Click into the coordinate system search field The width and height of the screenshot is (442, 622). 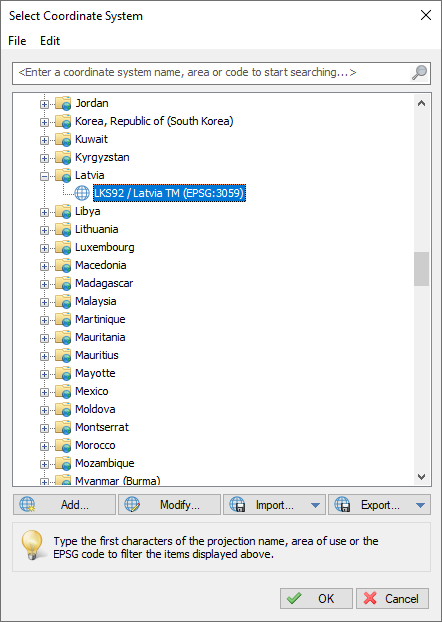coord(212,73)
